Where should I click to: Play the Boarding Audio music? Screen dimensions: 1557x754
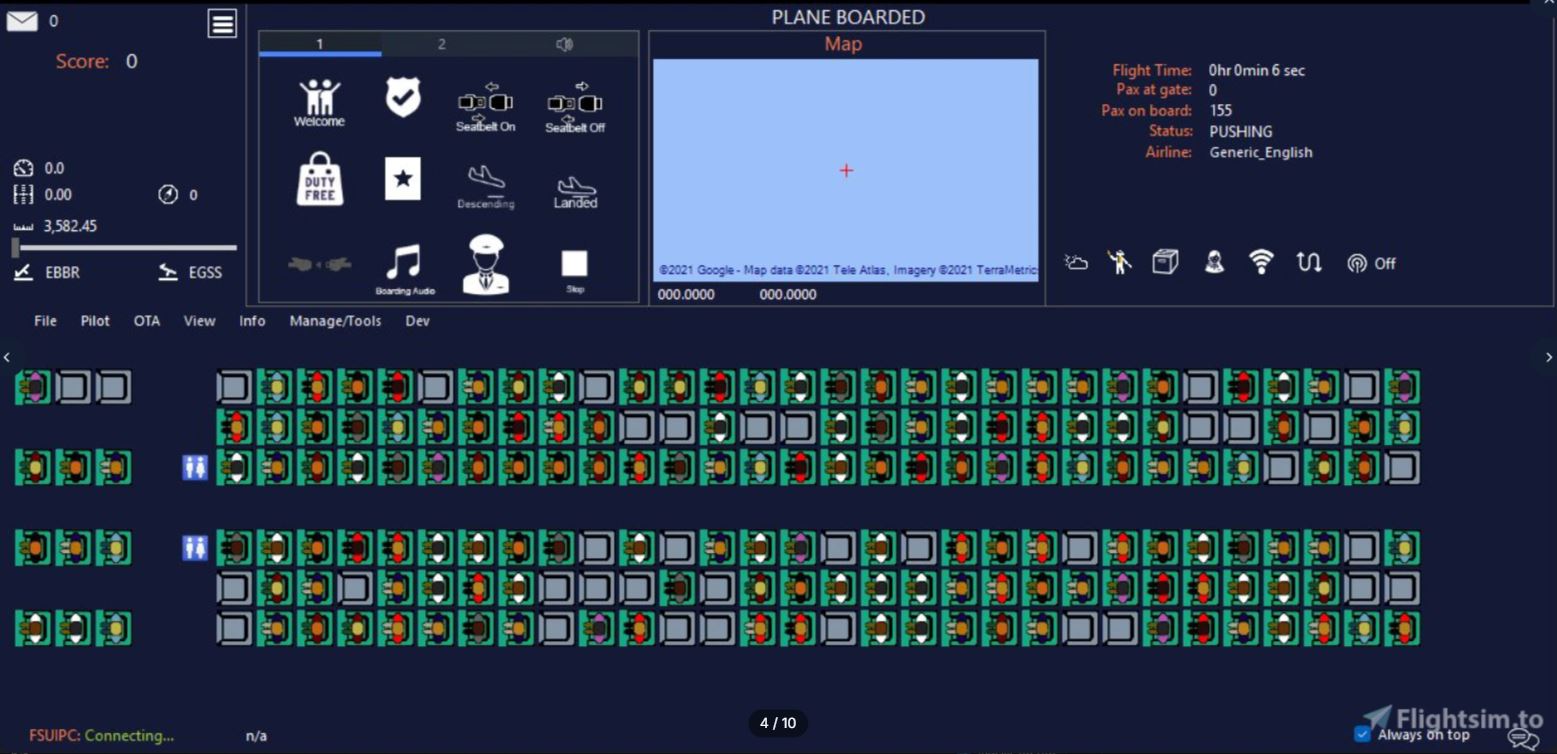(404, 268)
